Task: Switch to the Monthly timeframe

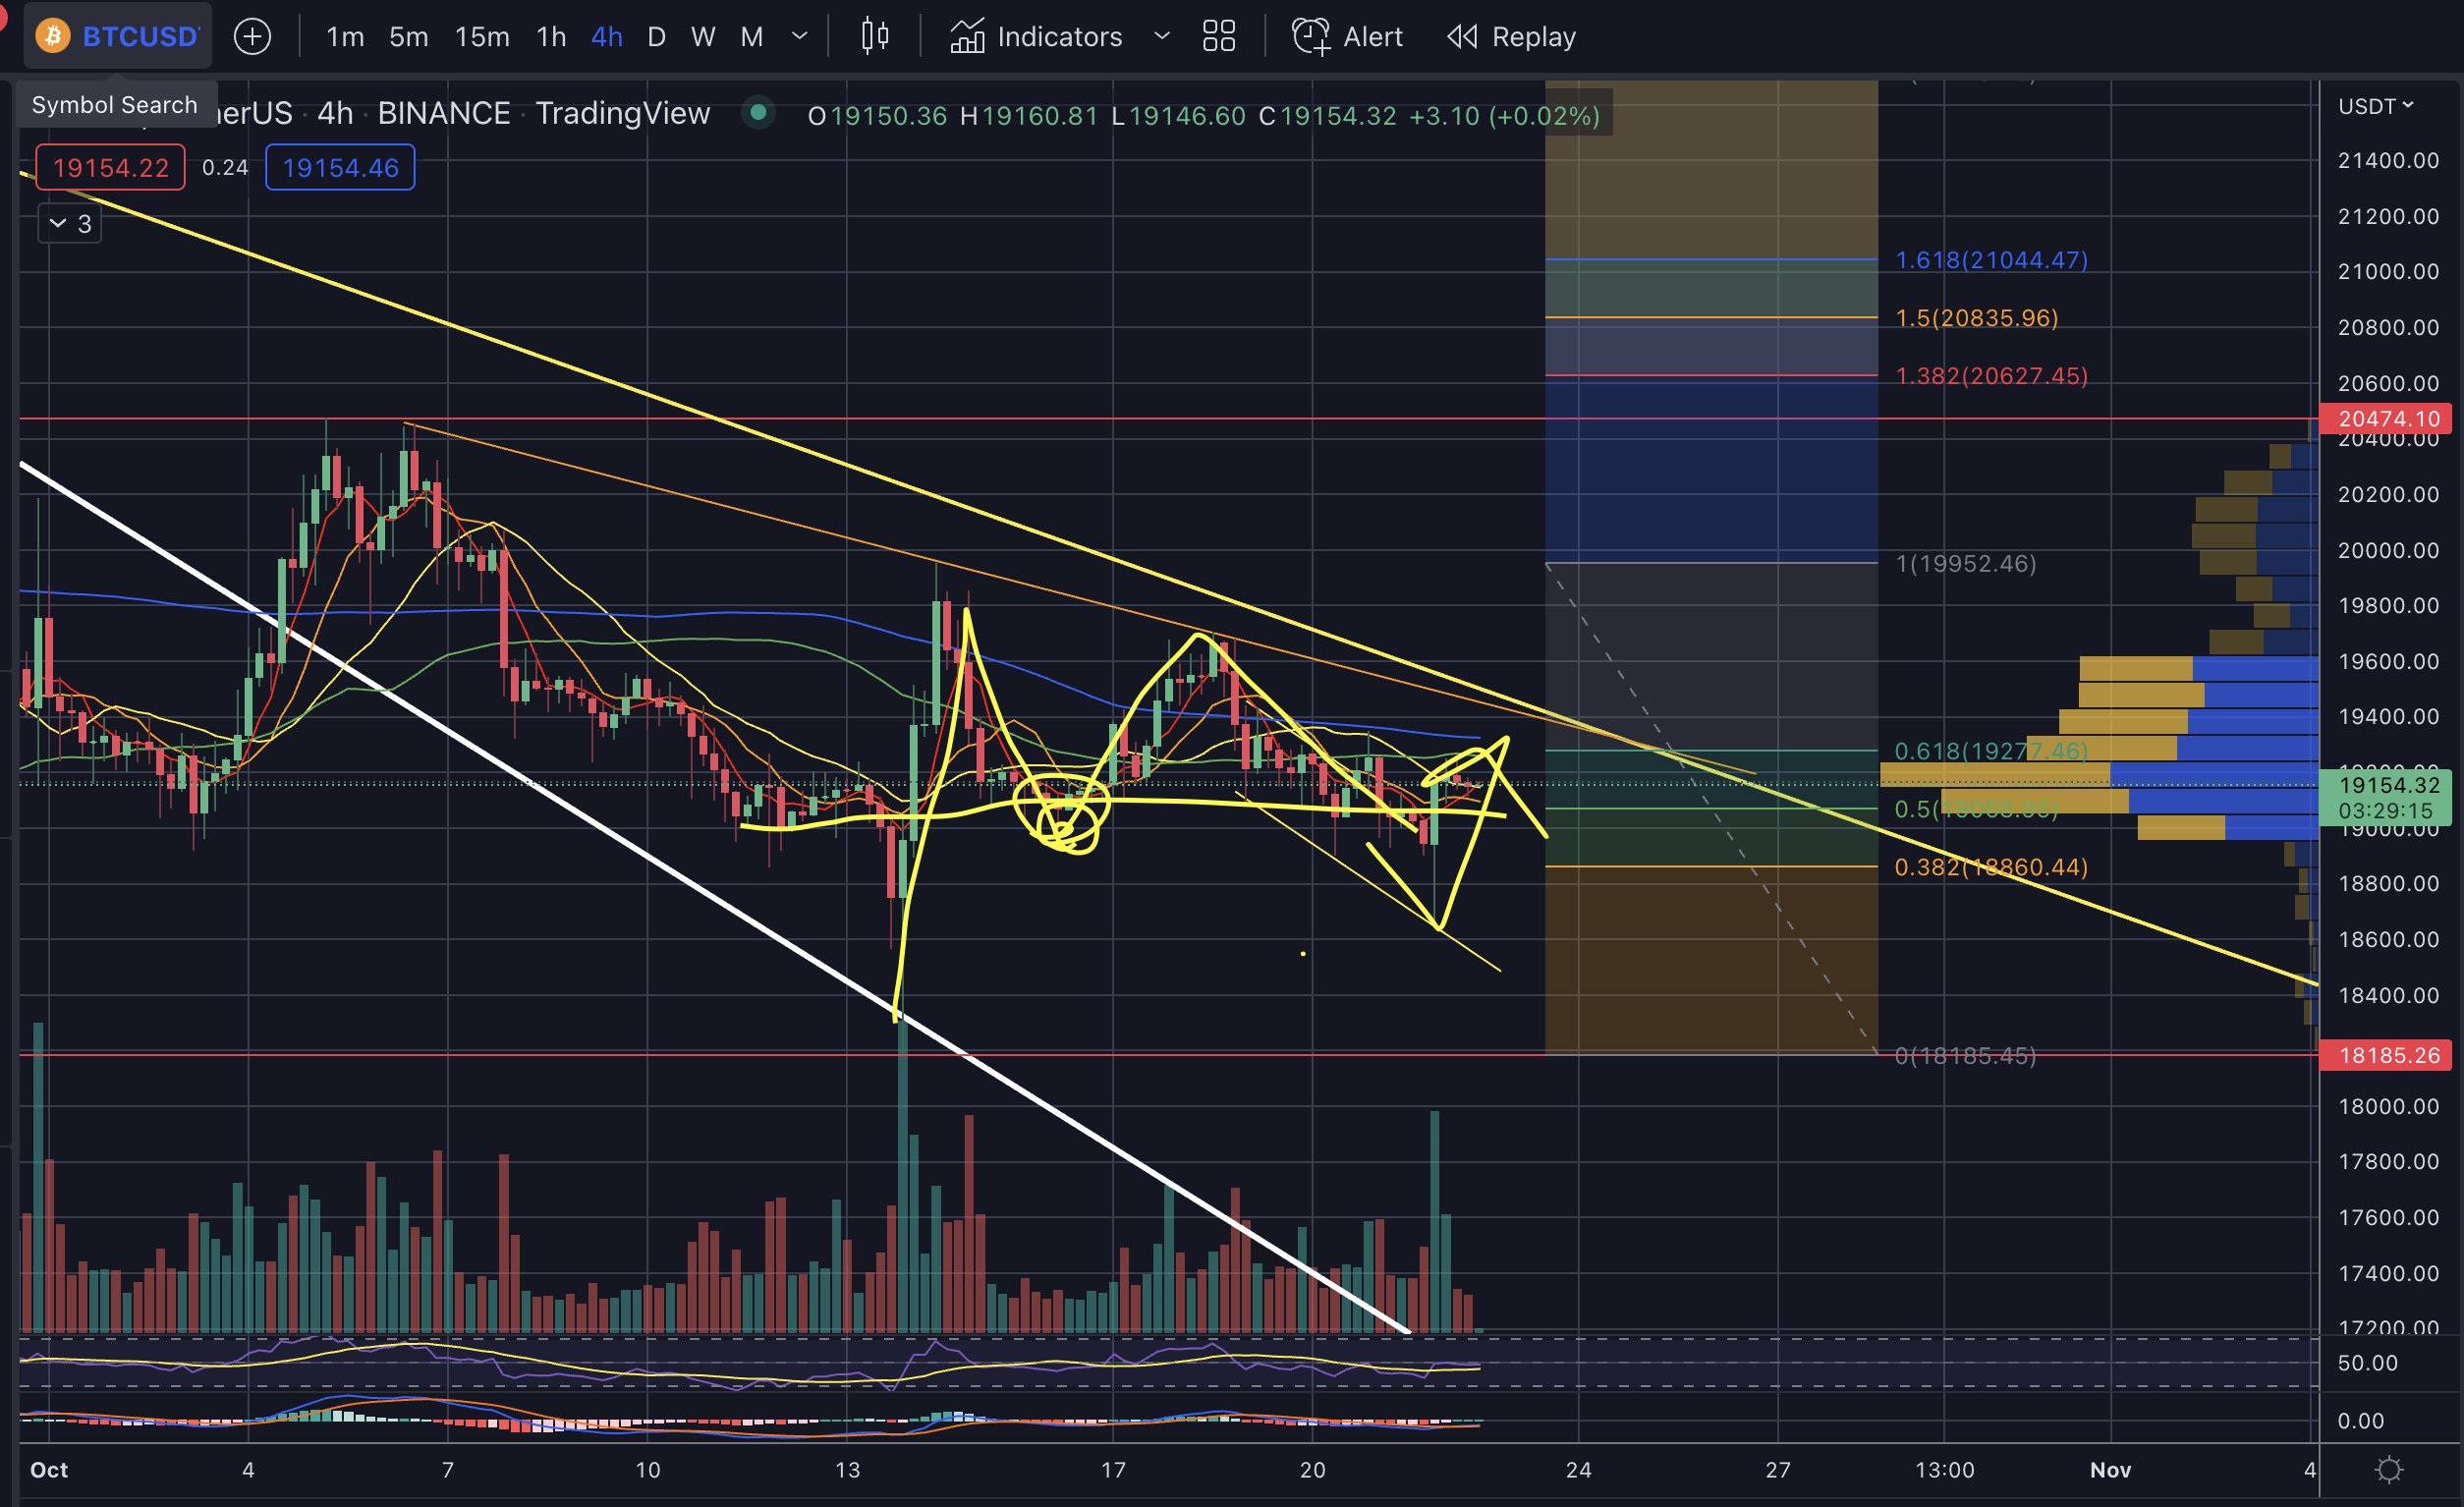Action: (x=751, y=37)
